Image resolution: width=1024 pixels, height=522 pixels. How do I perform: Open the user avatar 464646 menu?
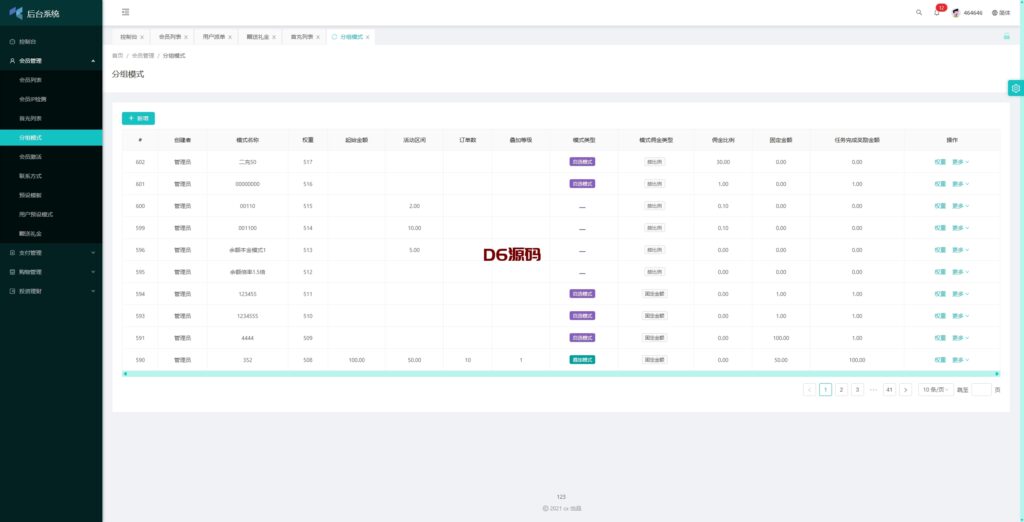coord(967,12)
